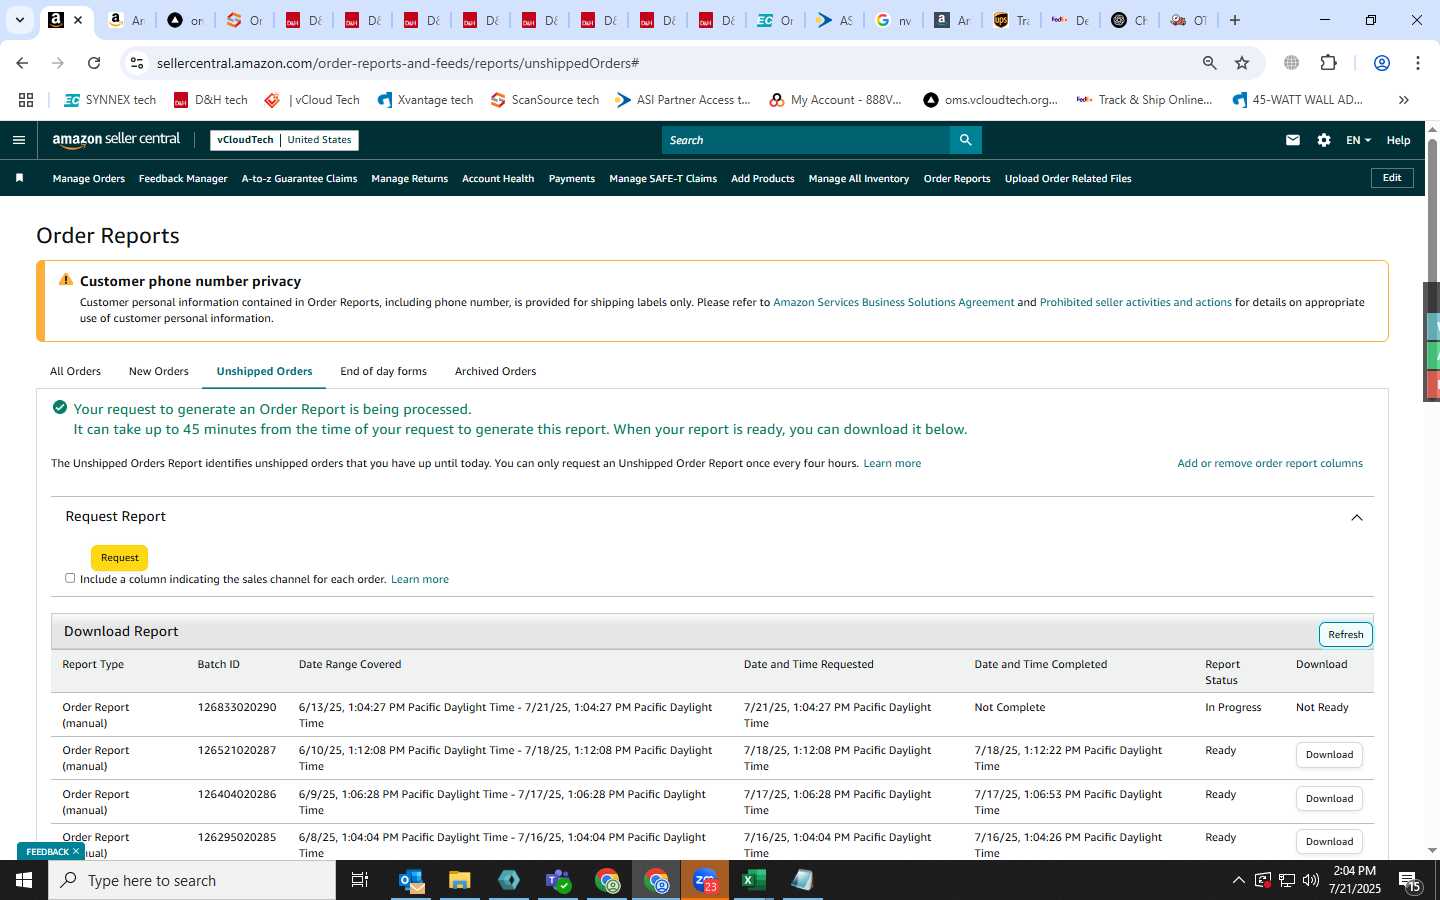This screenshot has width=1440, height=900.
Task: Open the browser zoom magnifier icon
Action: pos(1210,63)
